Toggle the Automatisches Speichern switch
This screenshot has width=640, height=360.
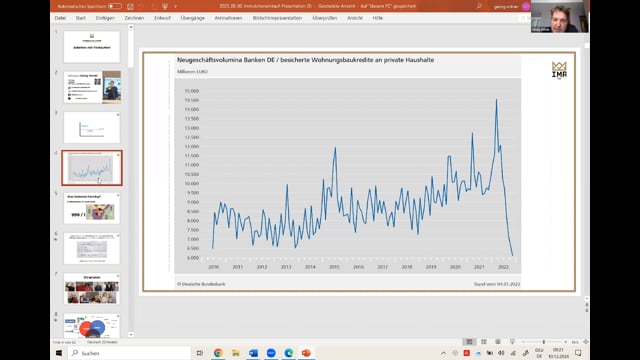115,6
